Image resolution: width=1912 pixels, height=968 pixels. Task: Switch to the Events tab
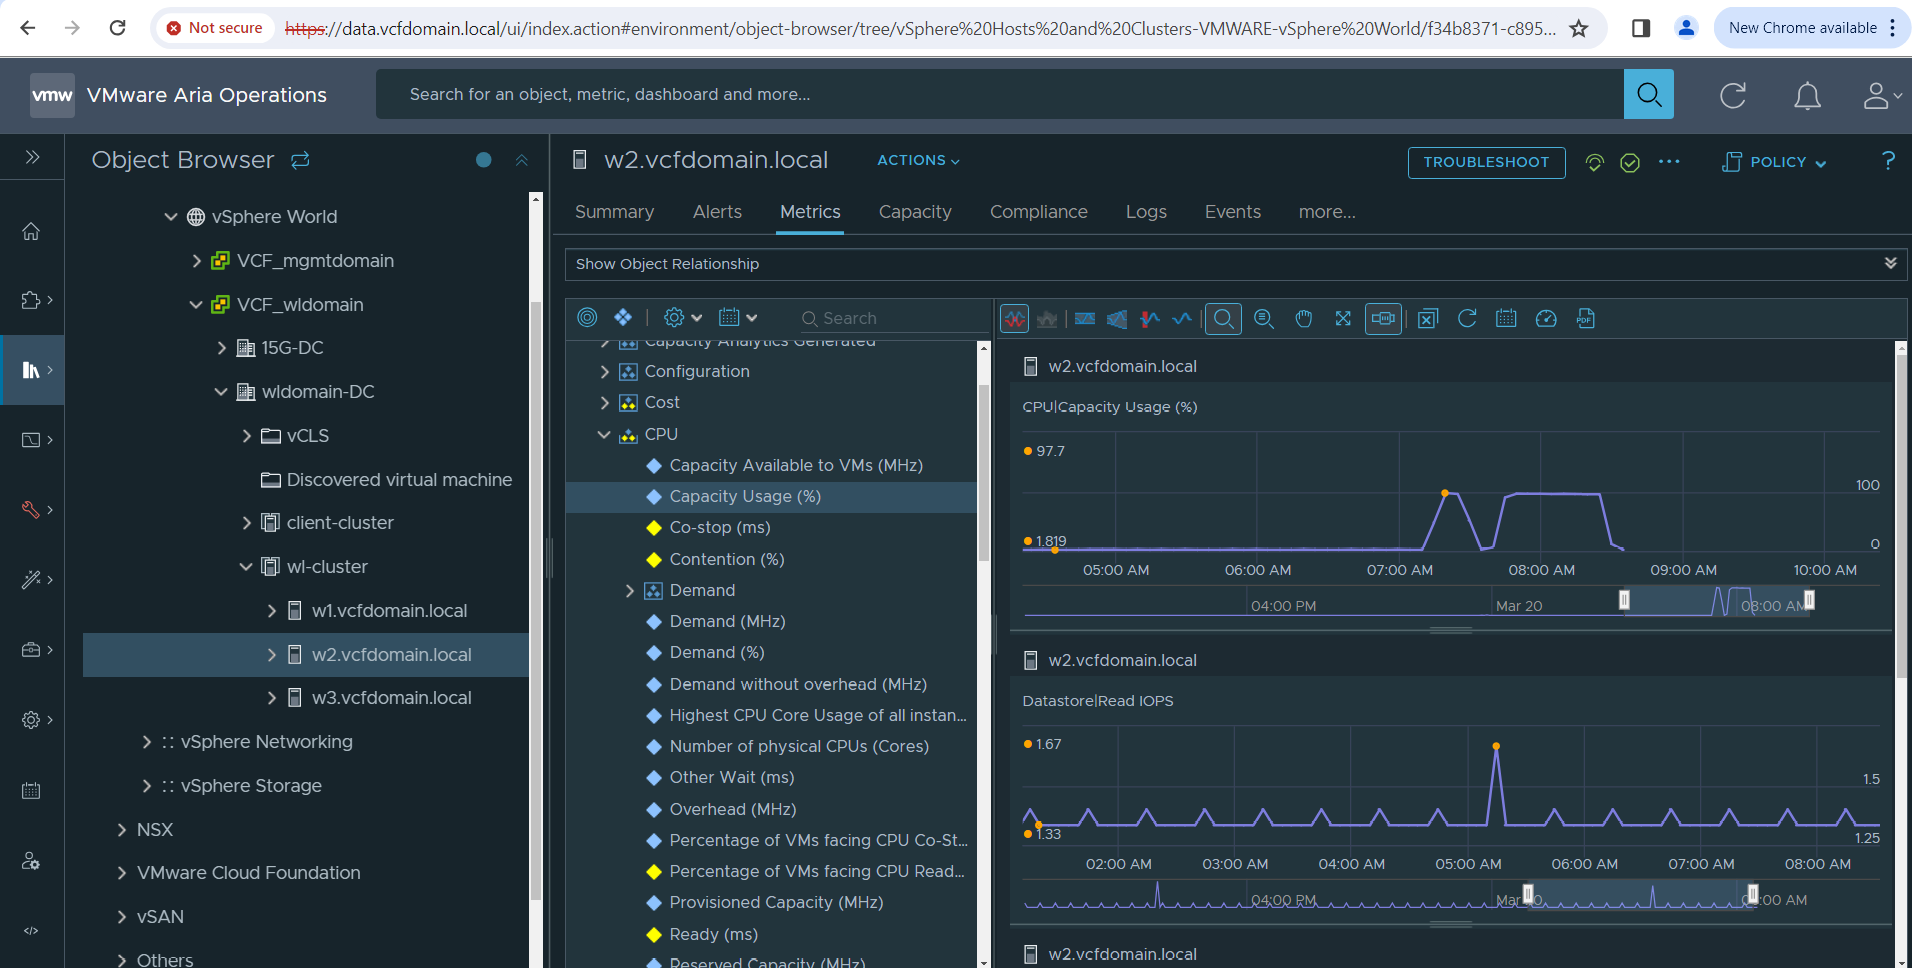(x=1232, y=212)
